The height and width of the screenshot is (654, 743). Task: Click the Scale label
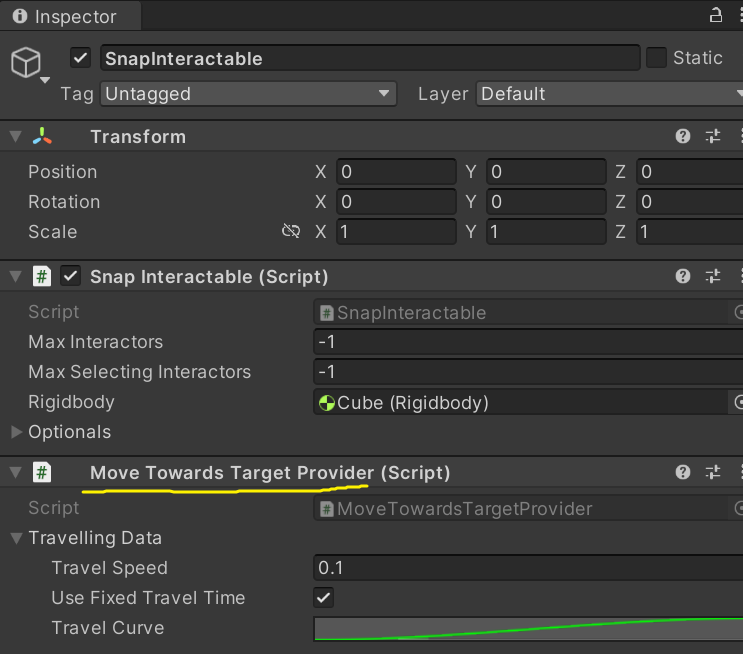(53, 232)
